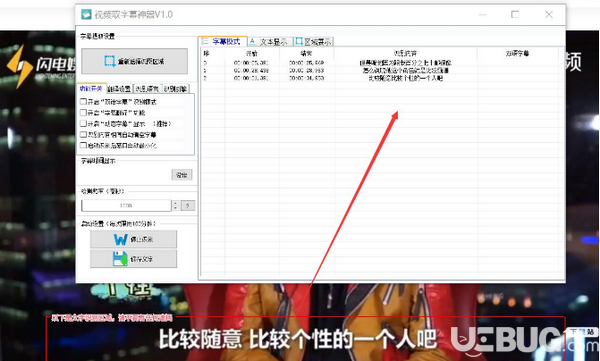Switch to the 字幕模式 tab
The height and width of the screenshot is (361, 600).
(223, 41)
